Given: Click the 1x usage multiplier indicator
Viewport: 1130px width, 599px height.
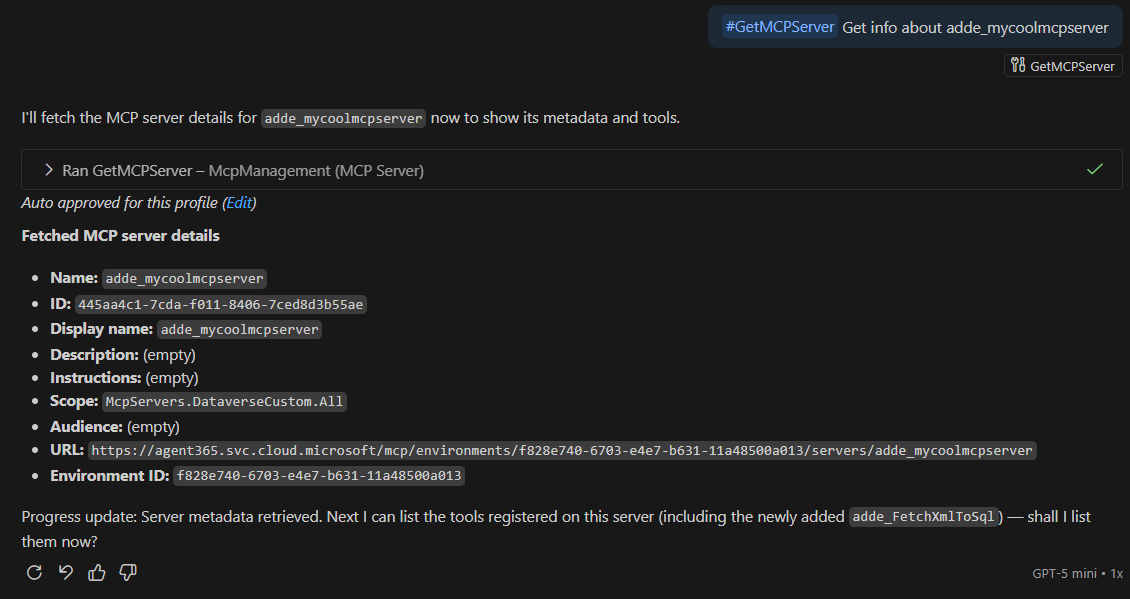Looking at the screenshot, I should [1113, 573].
